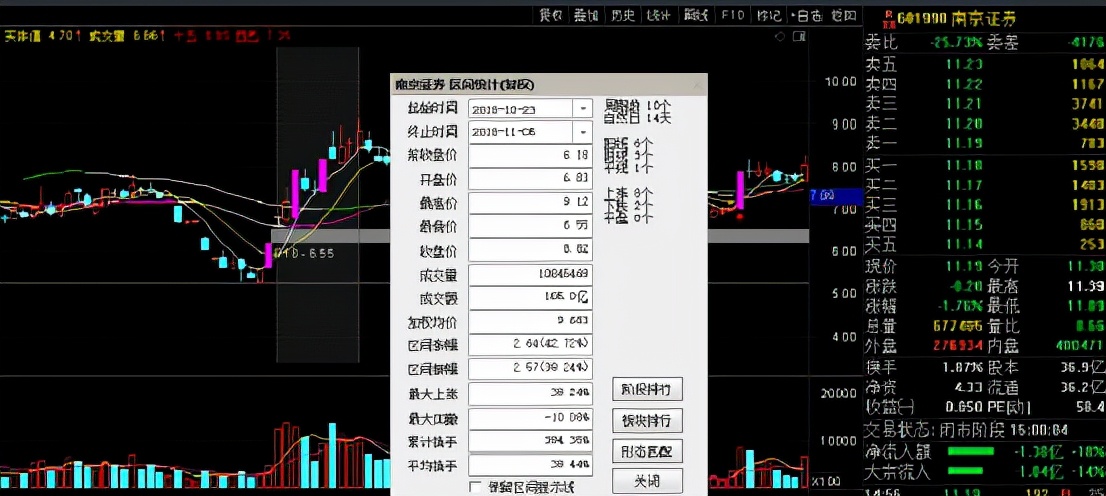
Task: Open the 复权 toolbar item
Action: click(x=551, y=16)
